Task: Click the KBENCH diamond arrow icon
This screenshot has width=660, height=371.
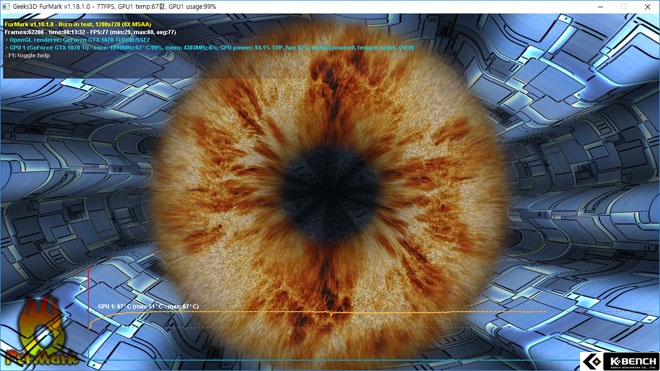Action: [x=593, y=361]
